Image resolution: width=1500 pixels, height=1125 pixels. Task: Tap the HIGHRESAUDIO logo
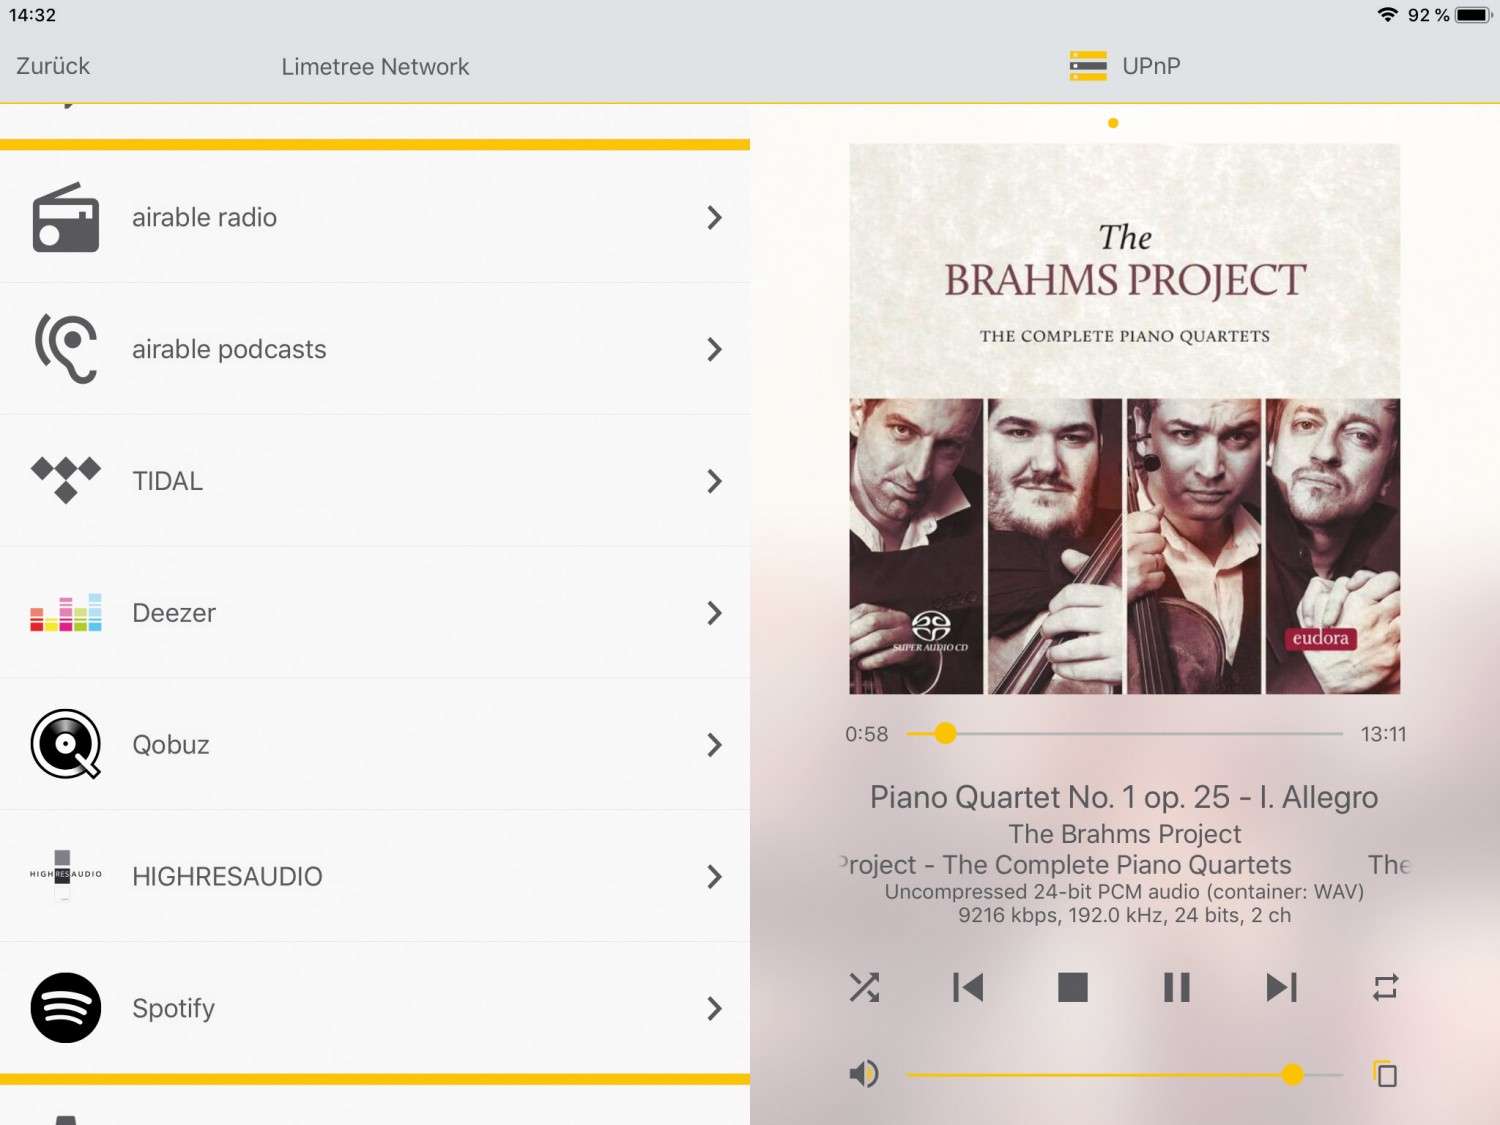pos(66,875)
